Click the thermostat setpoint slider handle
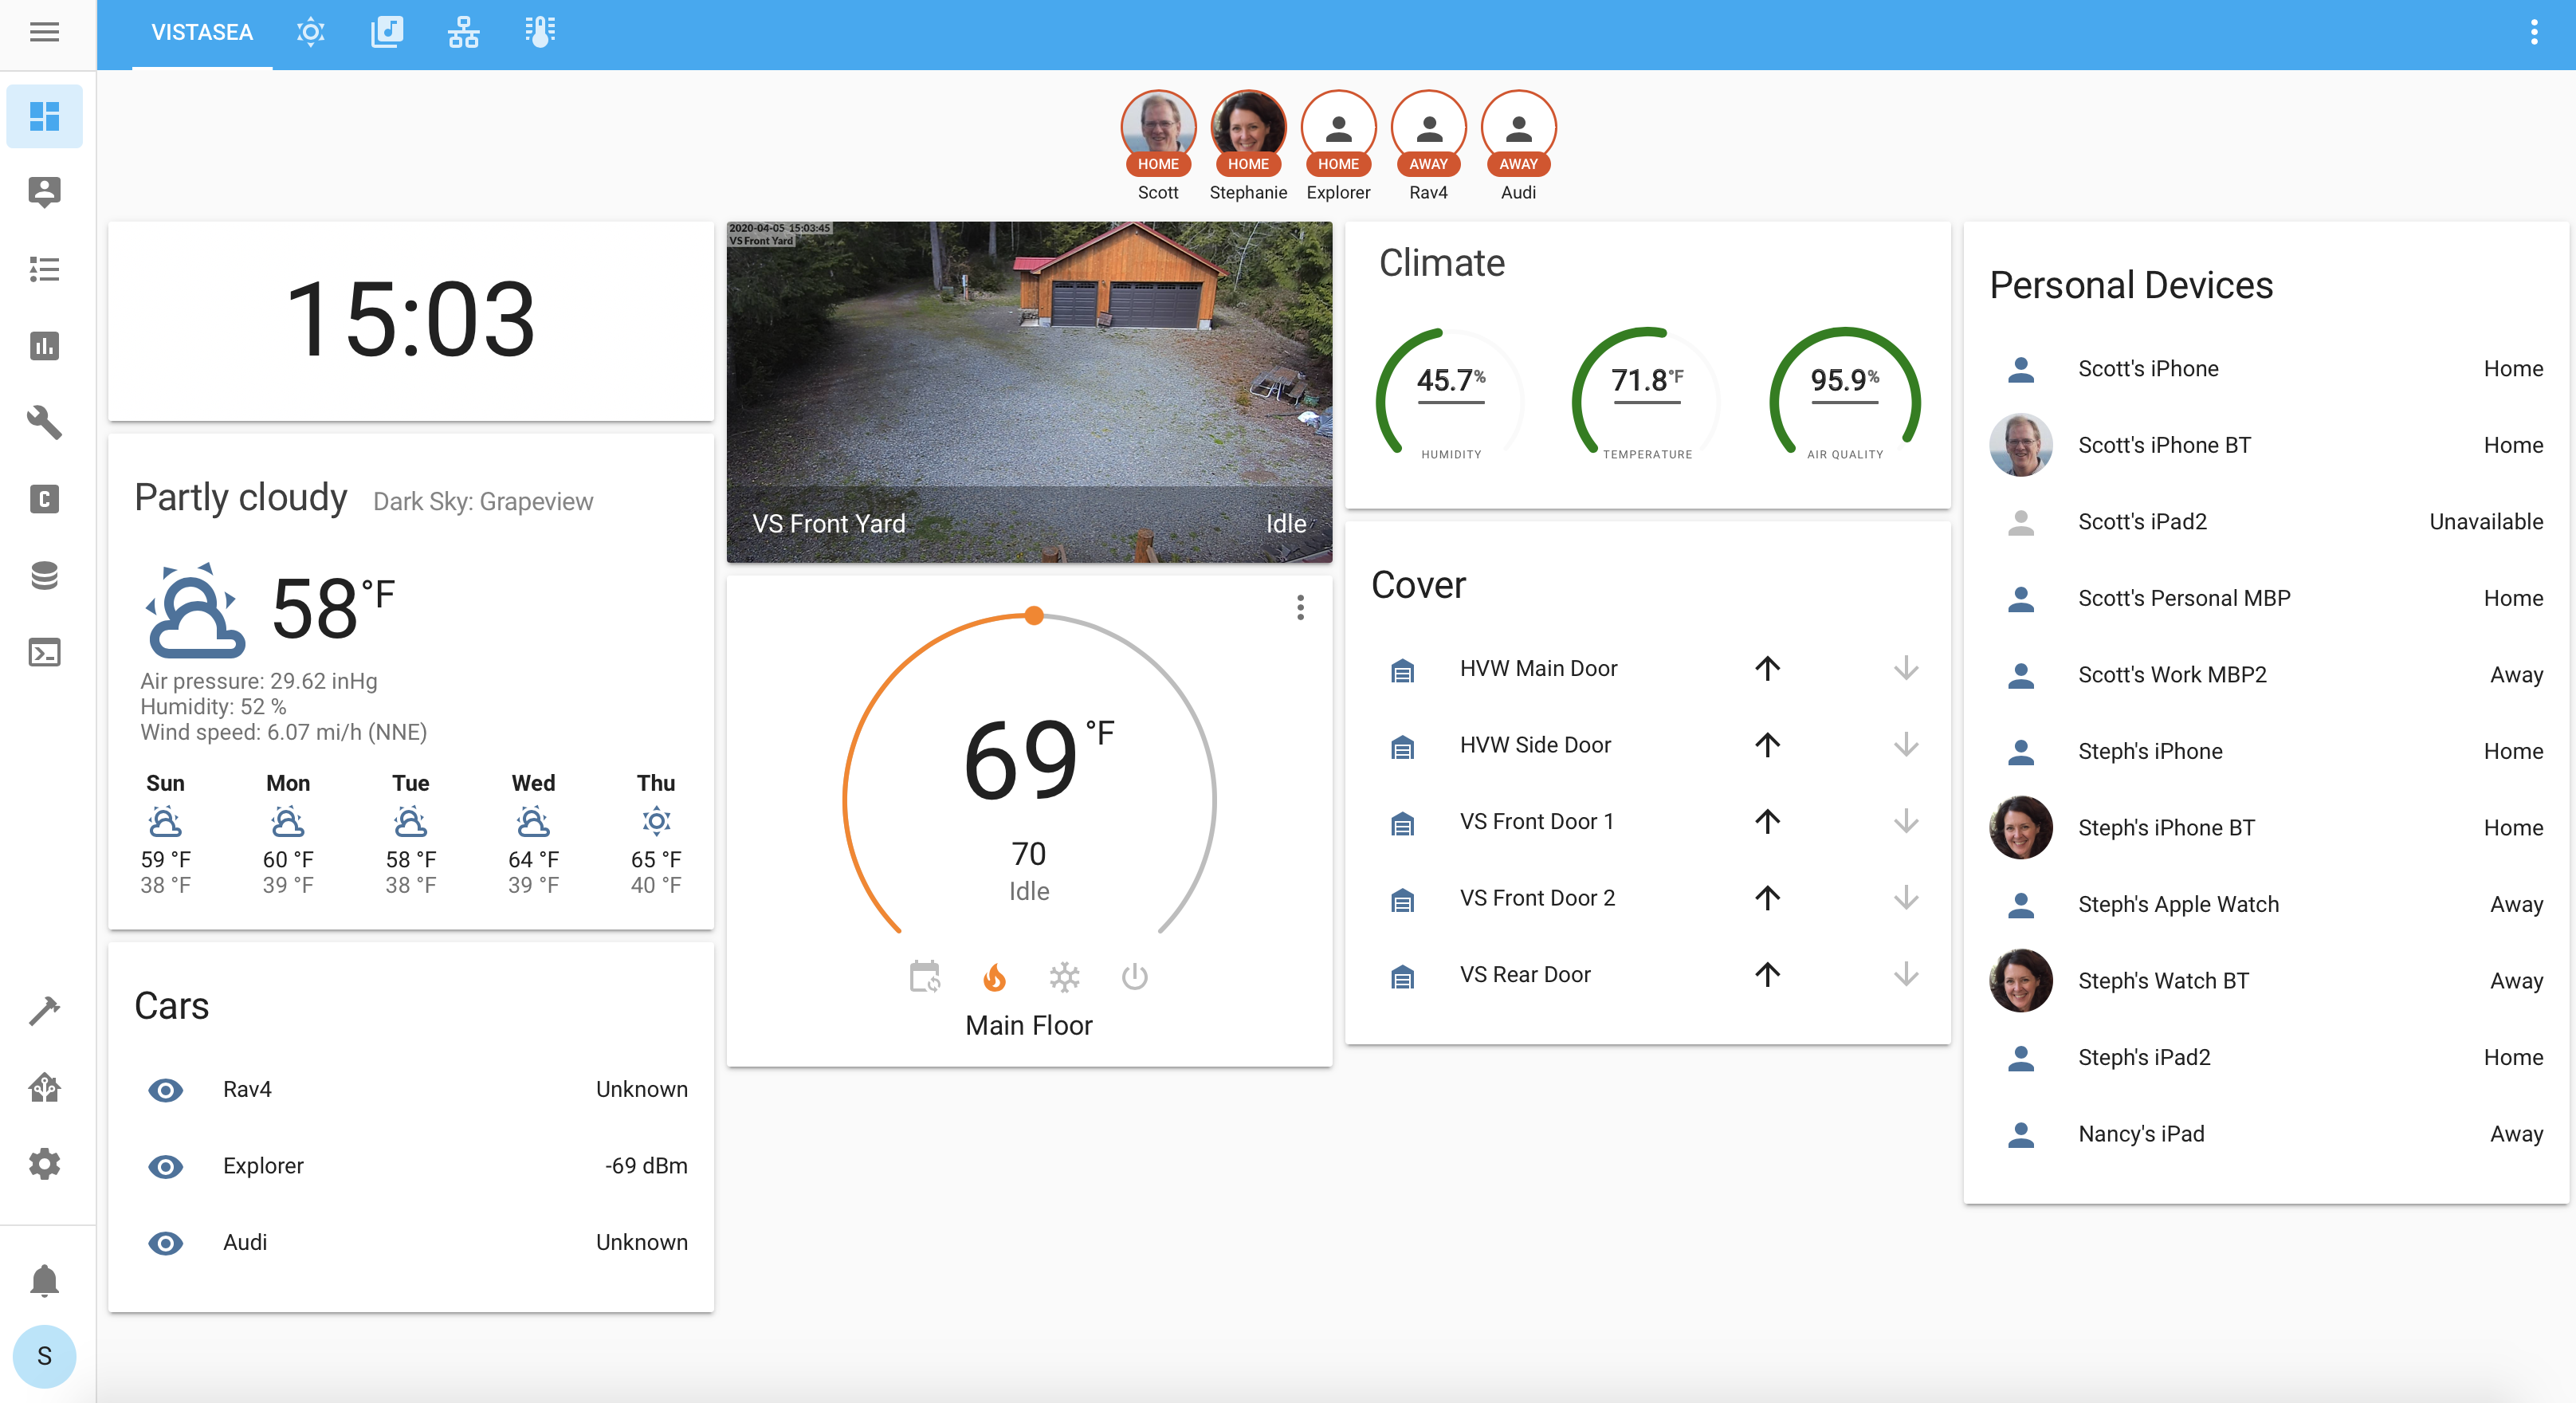Screen dimensions: 2576x1403 click(1034, 616)
